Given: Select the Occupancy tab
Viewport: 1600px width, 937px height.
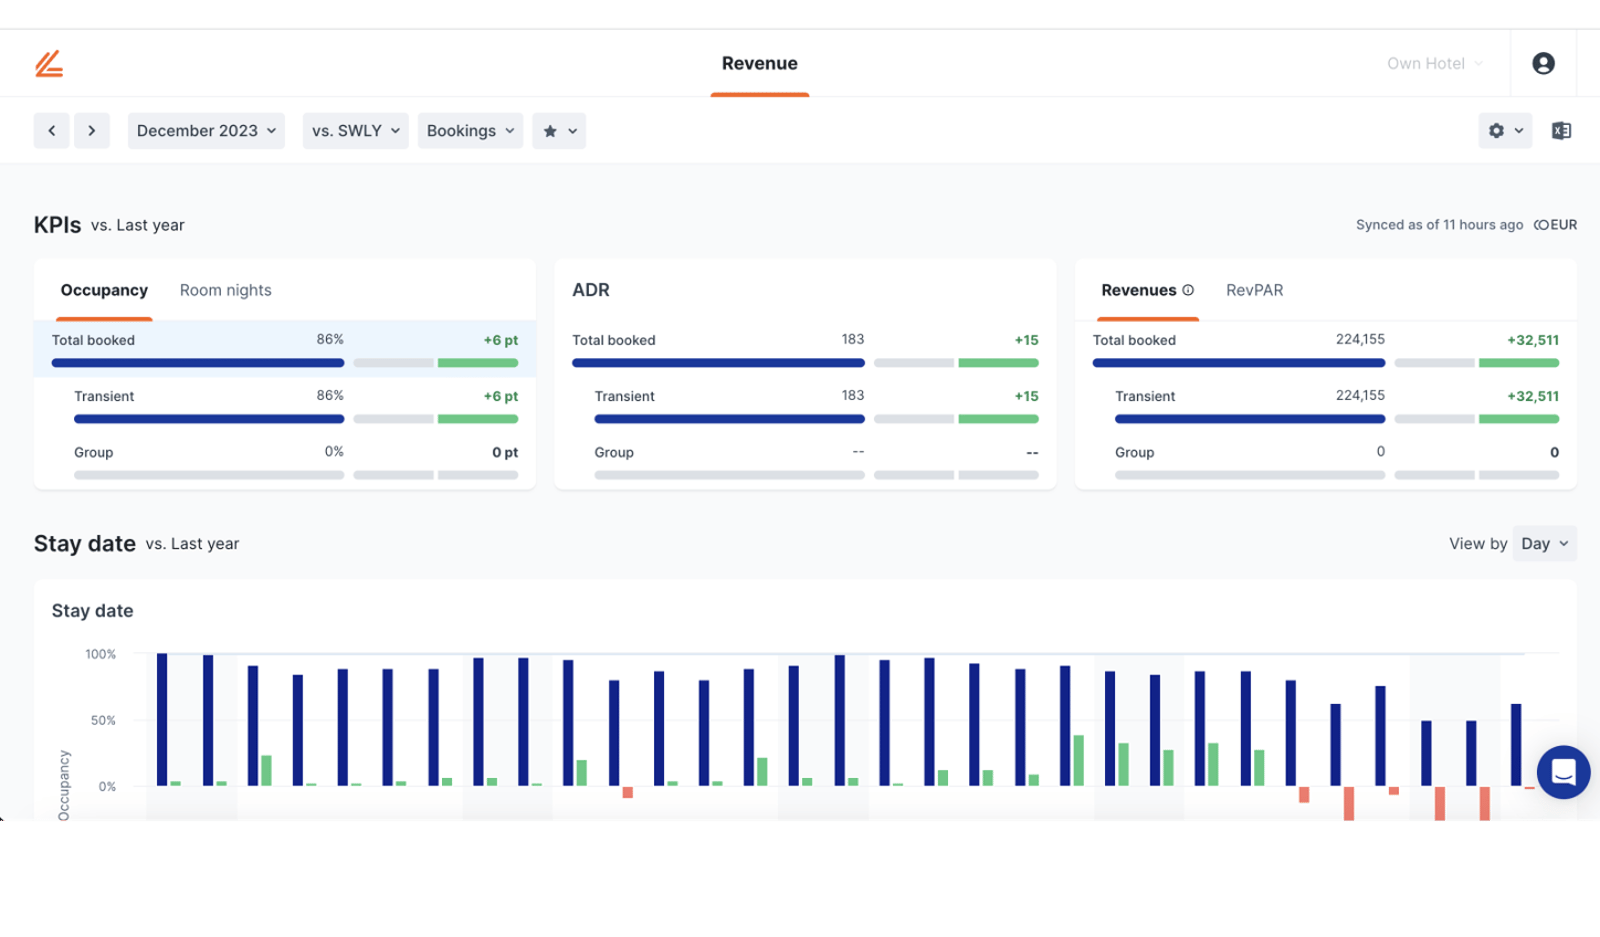Looking at the screenshot, I should tap(104, 290).
